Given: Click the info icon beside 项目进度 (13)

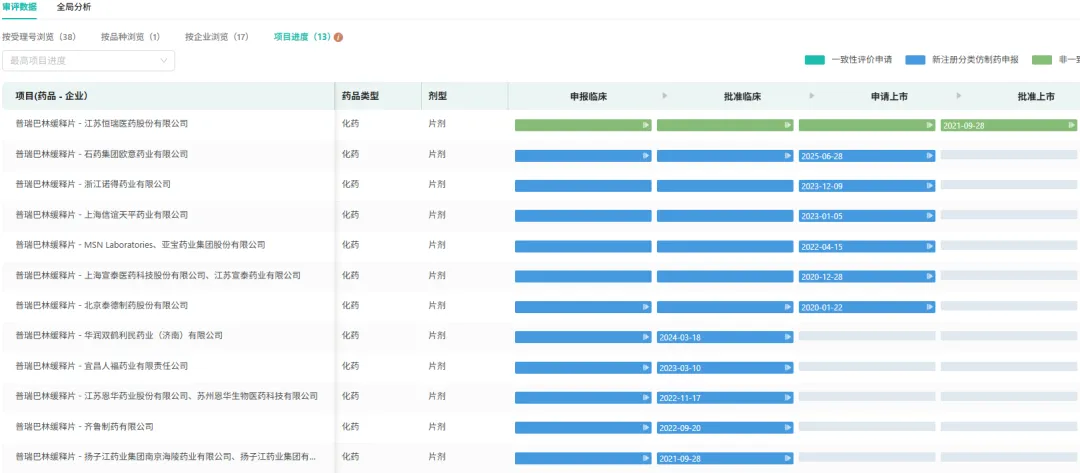Looking at the screenshot, I should (339, 37).
